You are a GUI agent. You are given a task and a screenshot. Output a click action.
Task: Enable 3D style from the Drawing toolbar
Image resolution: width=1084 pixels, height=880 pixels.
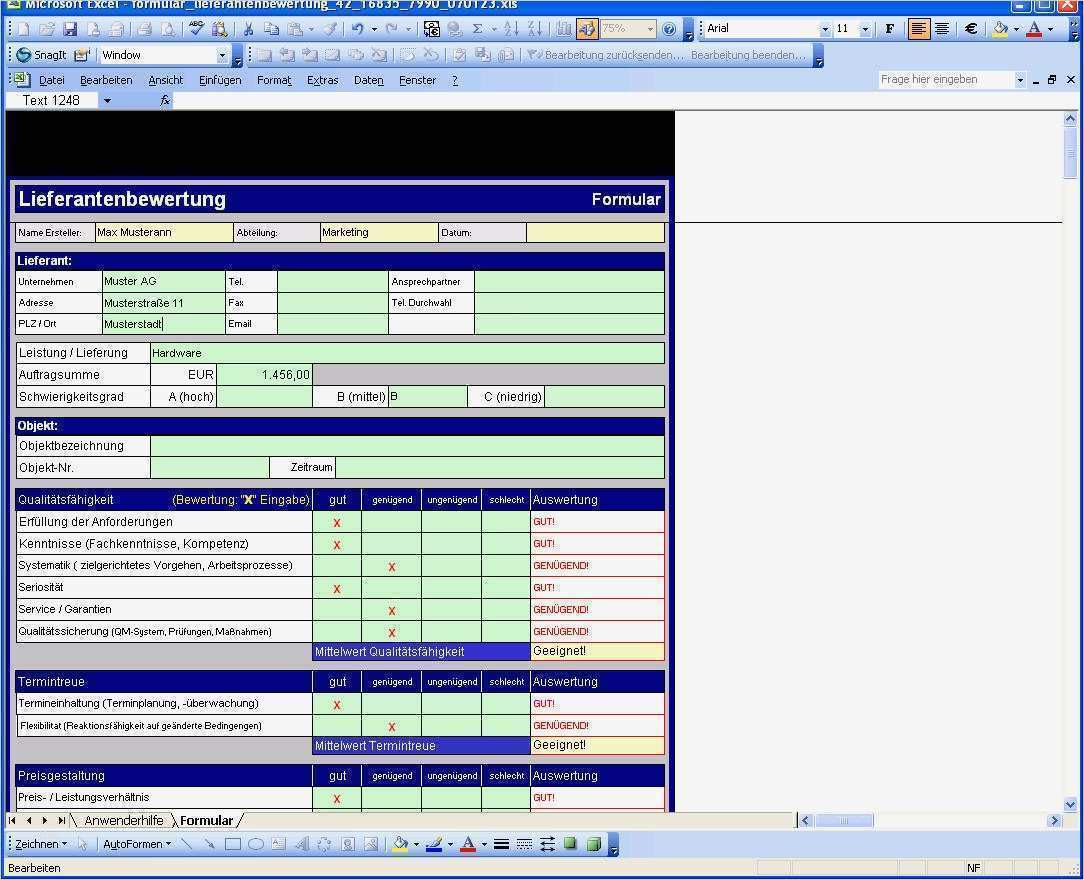point(594,844)
